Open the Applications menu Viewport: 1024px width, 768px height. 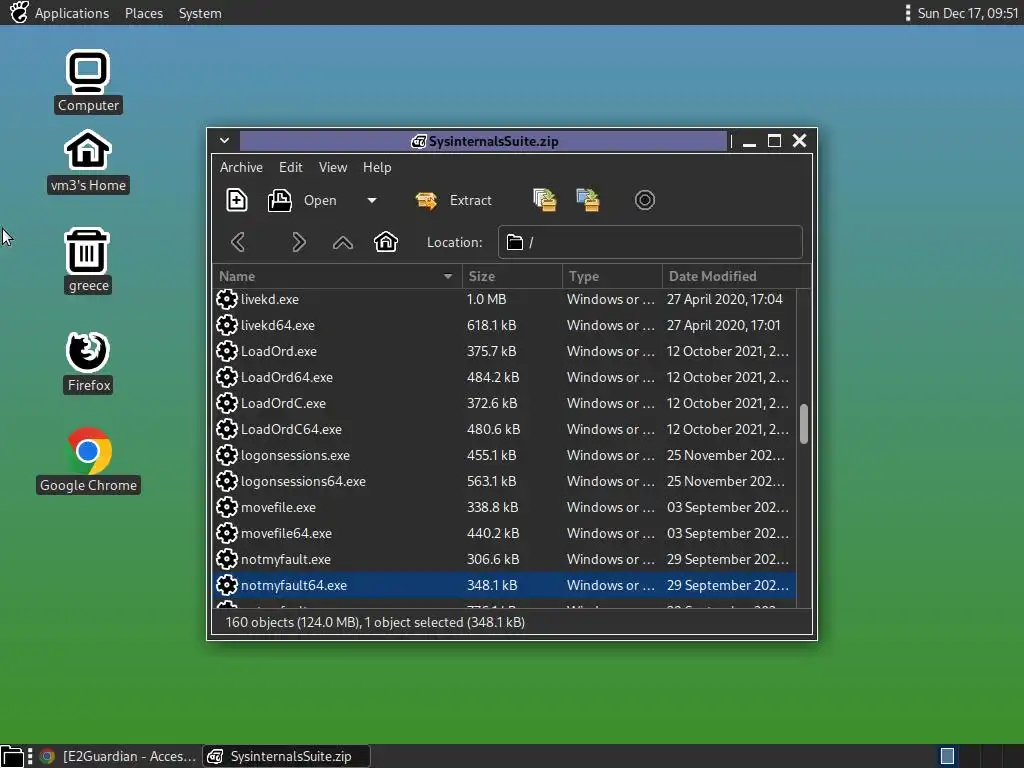(x=72, y=13)
